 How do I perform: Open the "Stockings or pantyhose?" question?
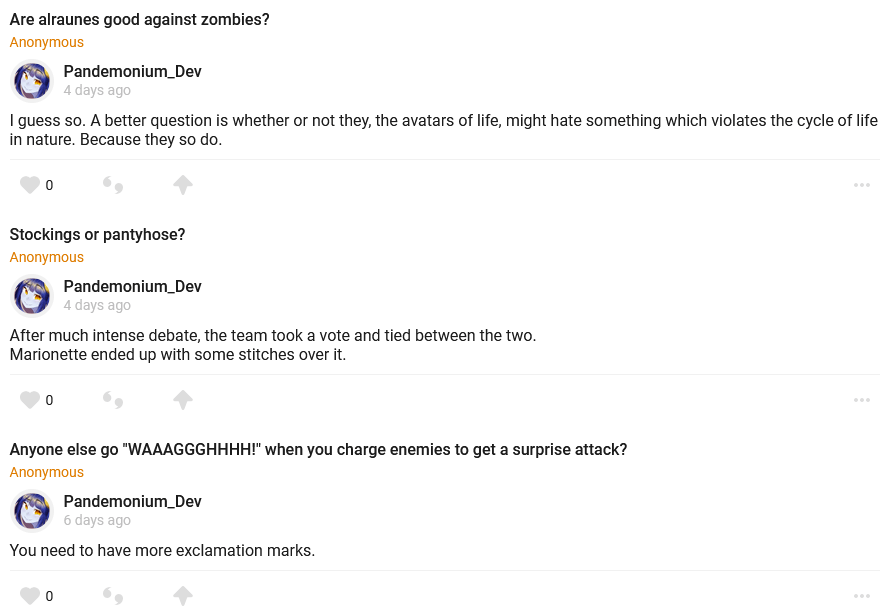point(97,235)
